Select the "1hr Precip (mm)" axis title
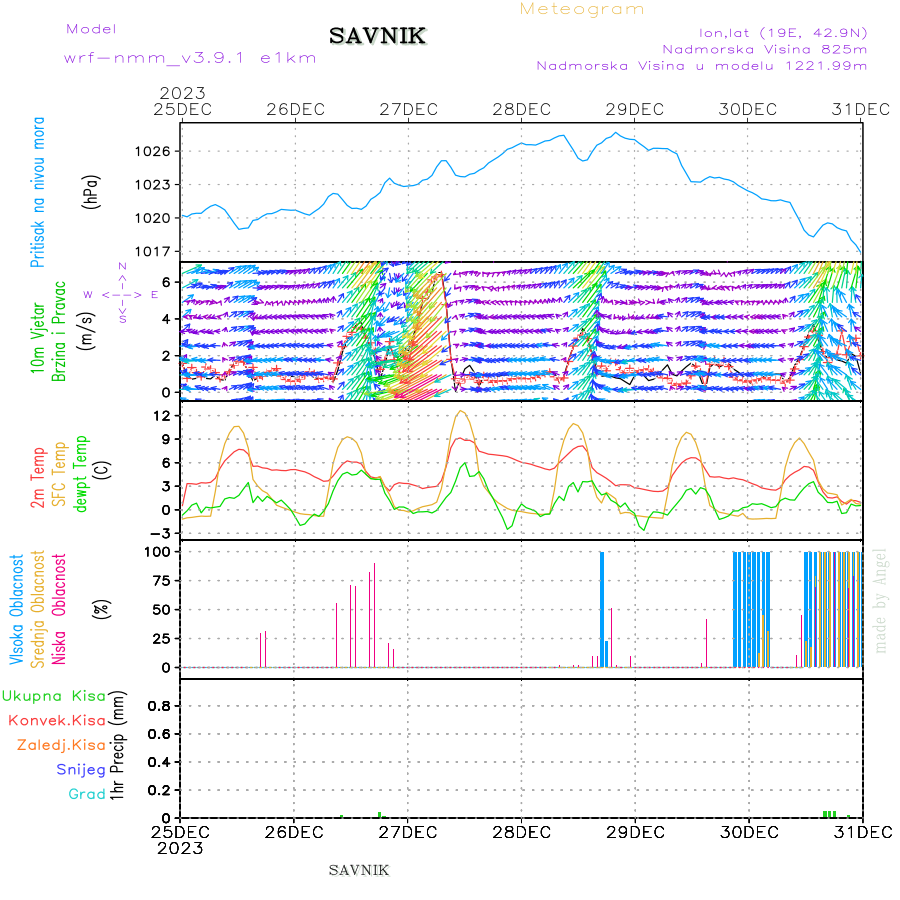 (117, 745)
